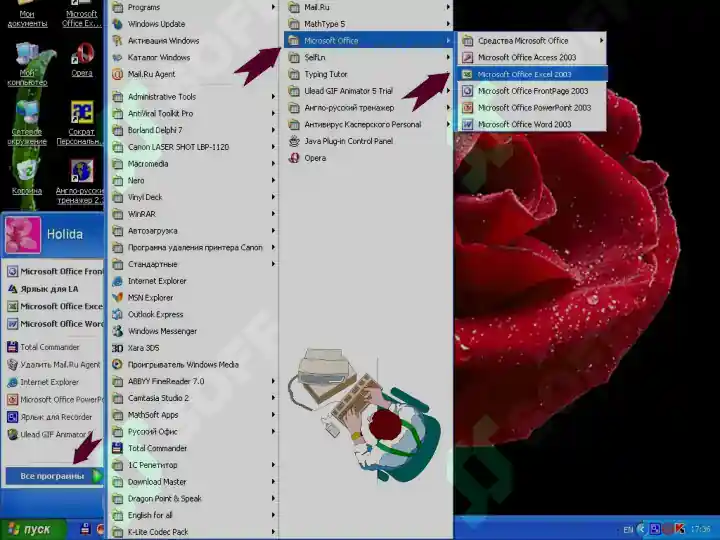720x540 pixels.
Task: Click the Все программы button
Action: point(54,476)
